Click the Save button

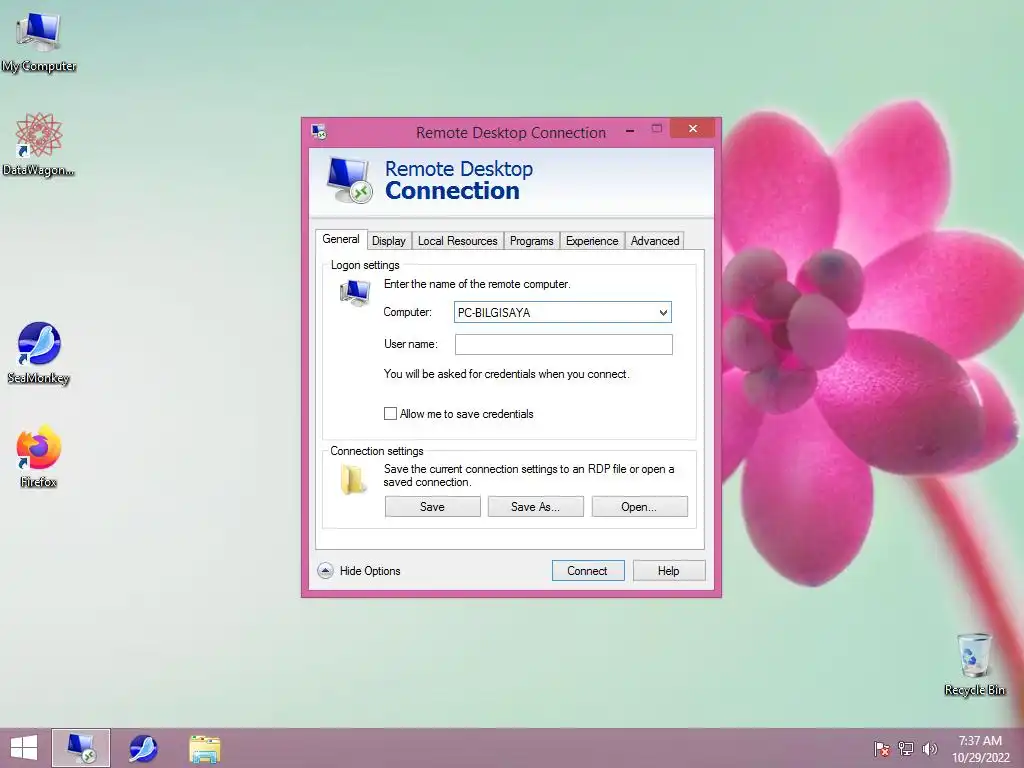[432, 507]
